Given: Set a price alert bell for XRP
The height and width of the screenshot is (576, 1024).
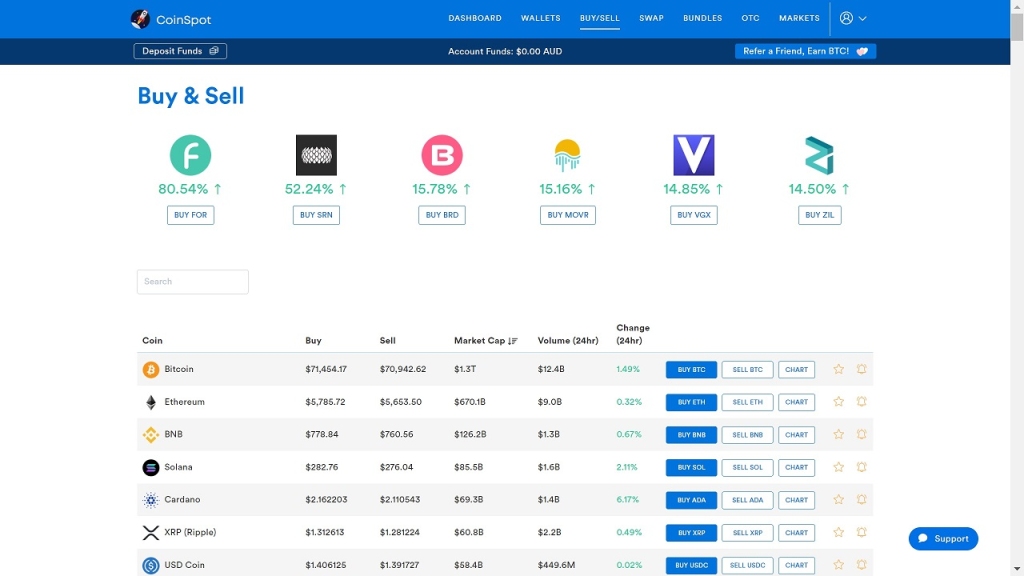Looking at the screenshot, I should coord(861,532).
